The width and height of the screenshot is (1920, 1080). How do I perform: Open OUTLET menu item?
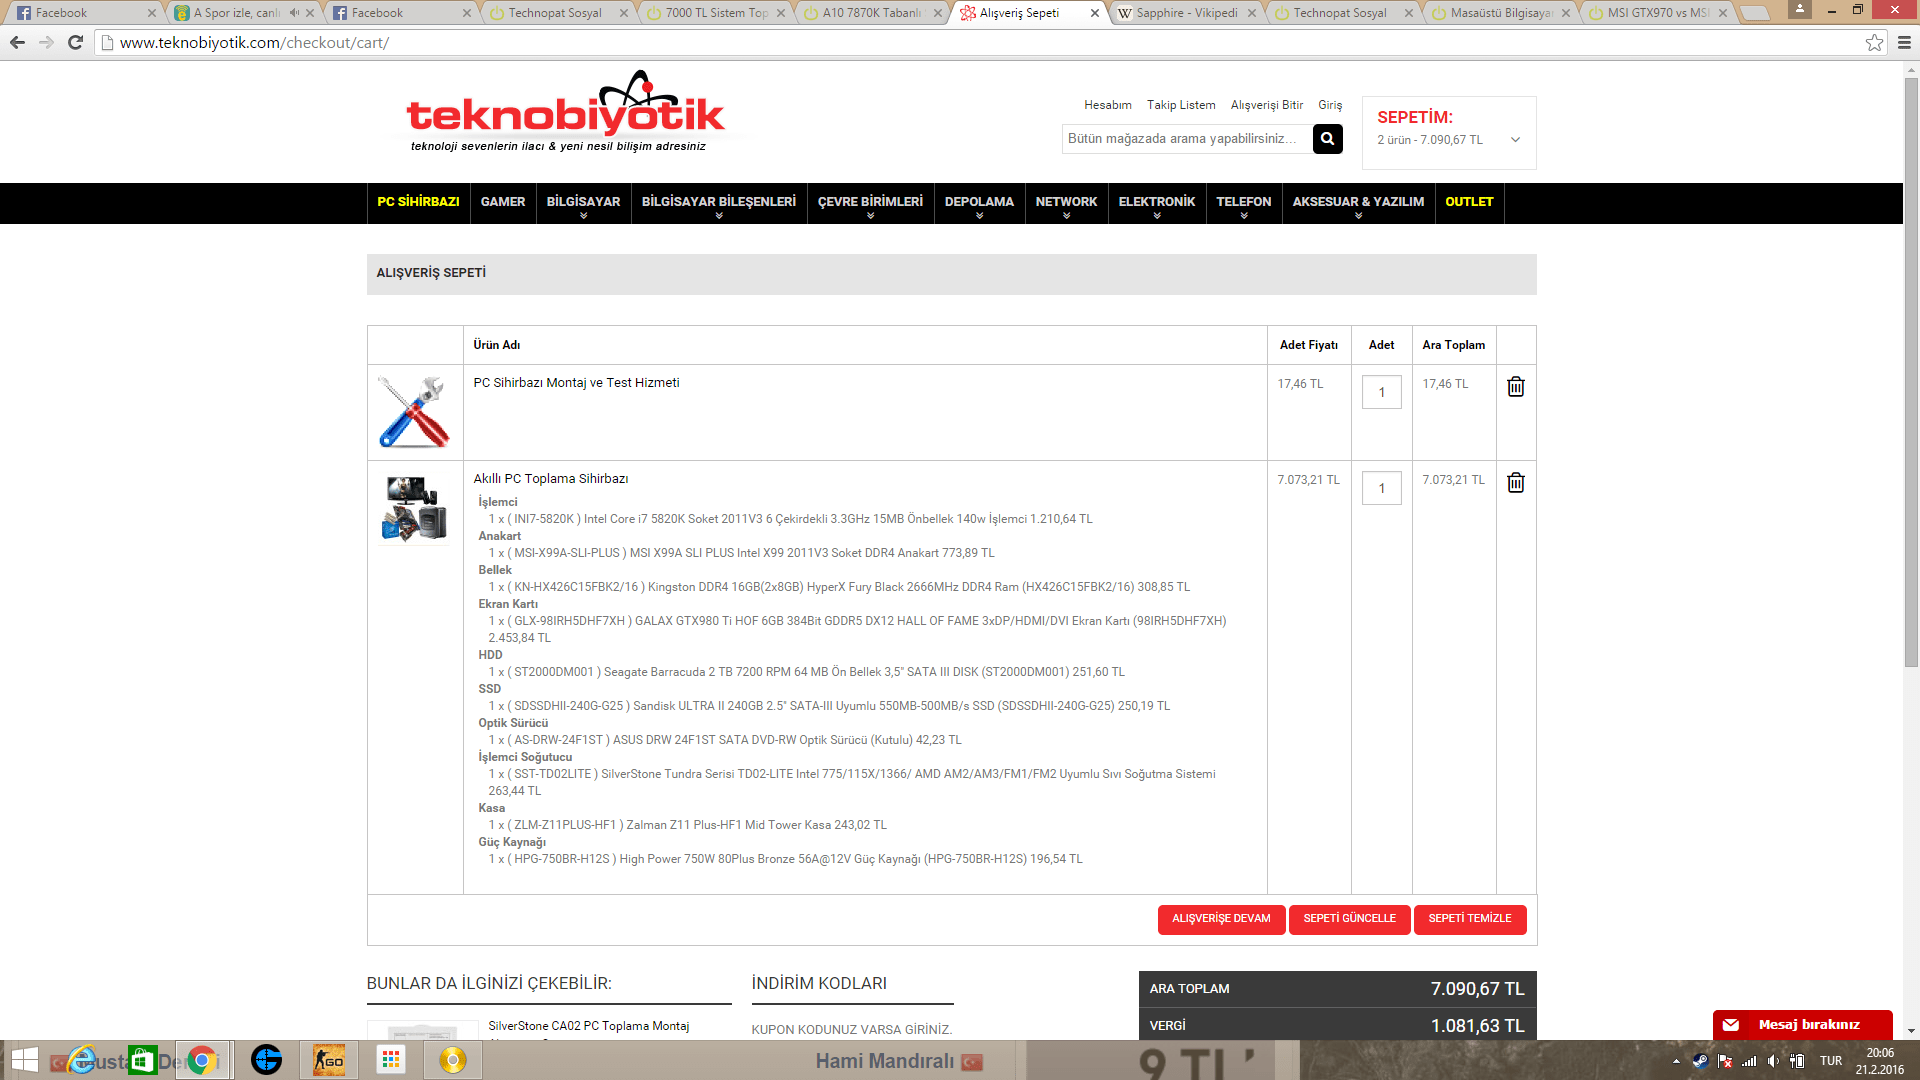tap(1469, 202)
